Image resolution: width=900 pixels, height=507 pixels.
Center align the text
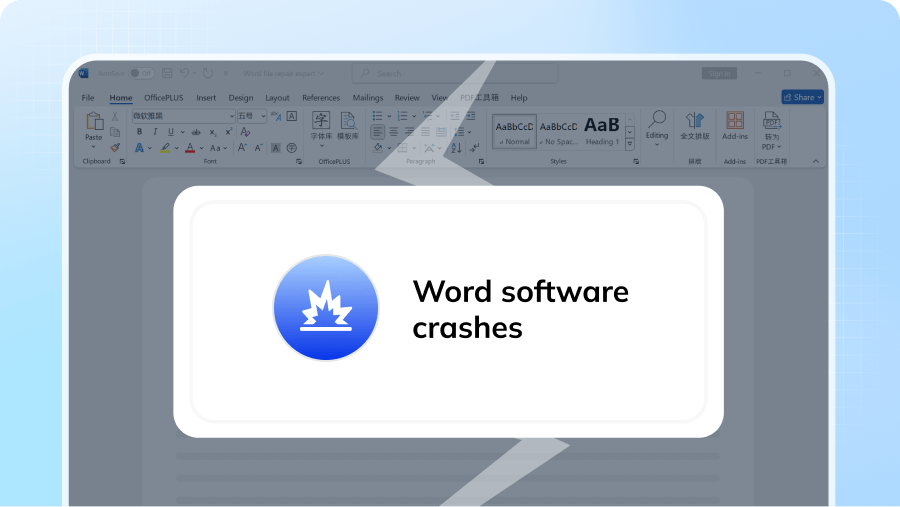[393, 132]
